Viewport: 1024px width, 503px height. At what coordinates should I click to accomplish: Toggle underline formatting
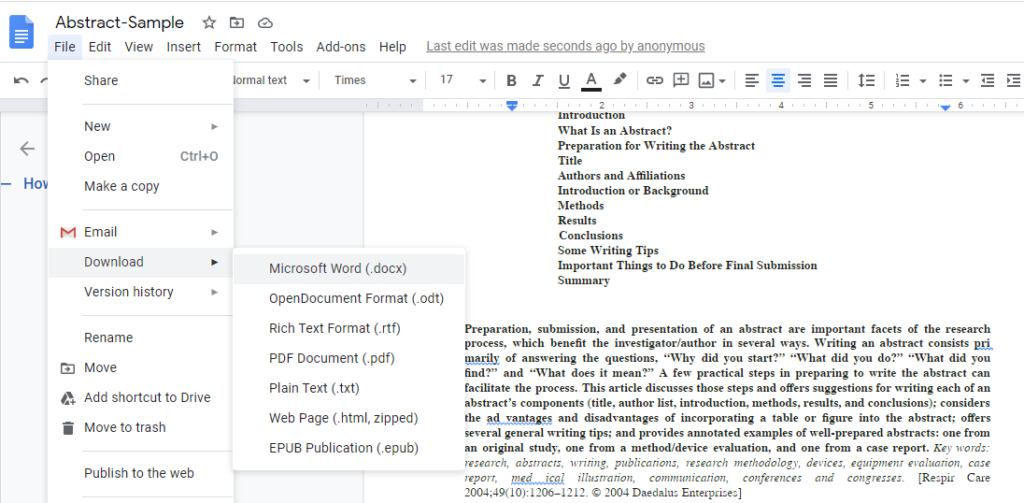[x=564, y=81]
